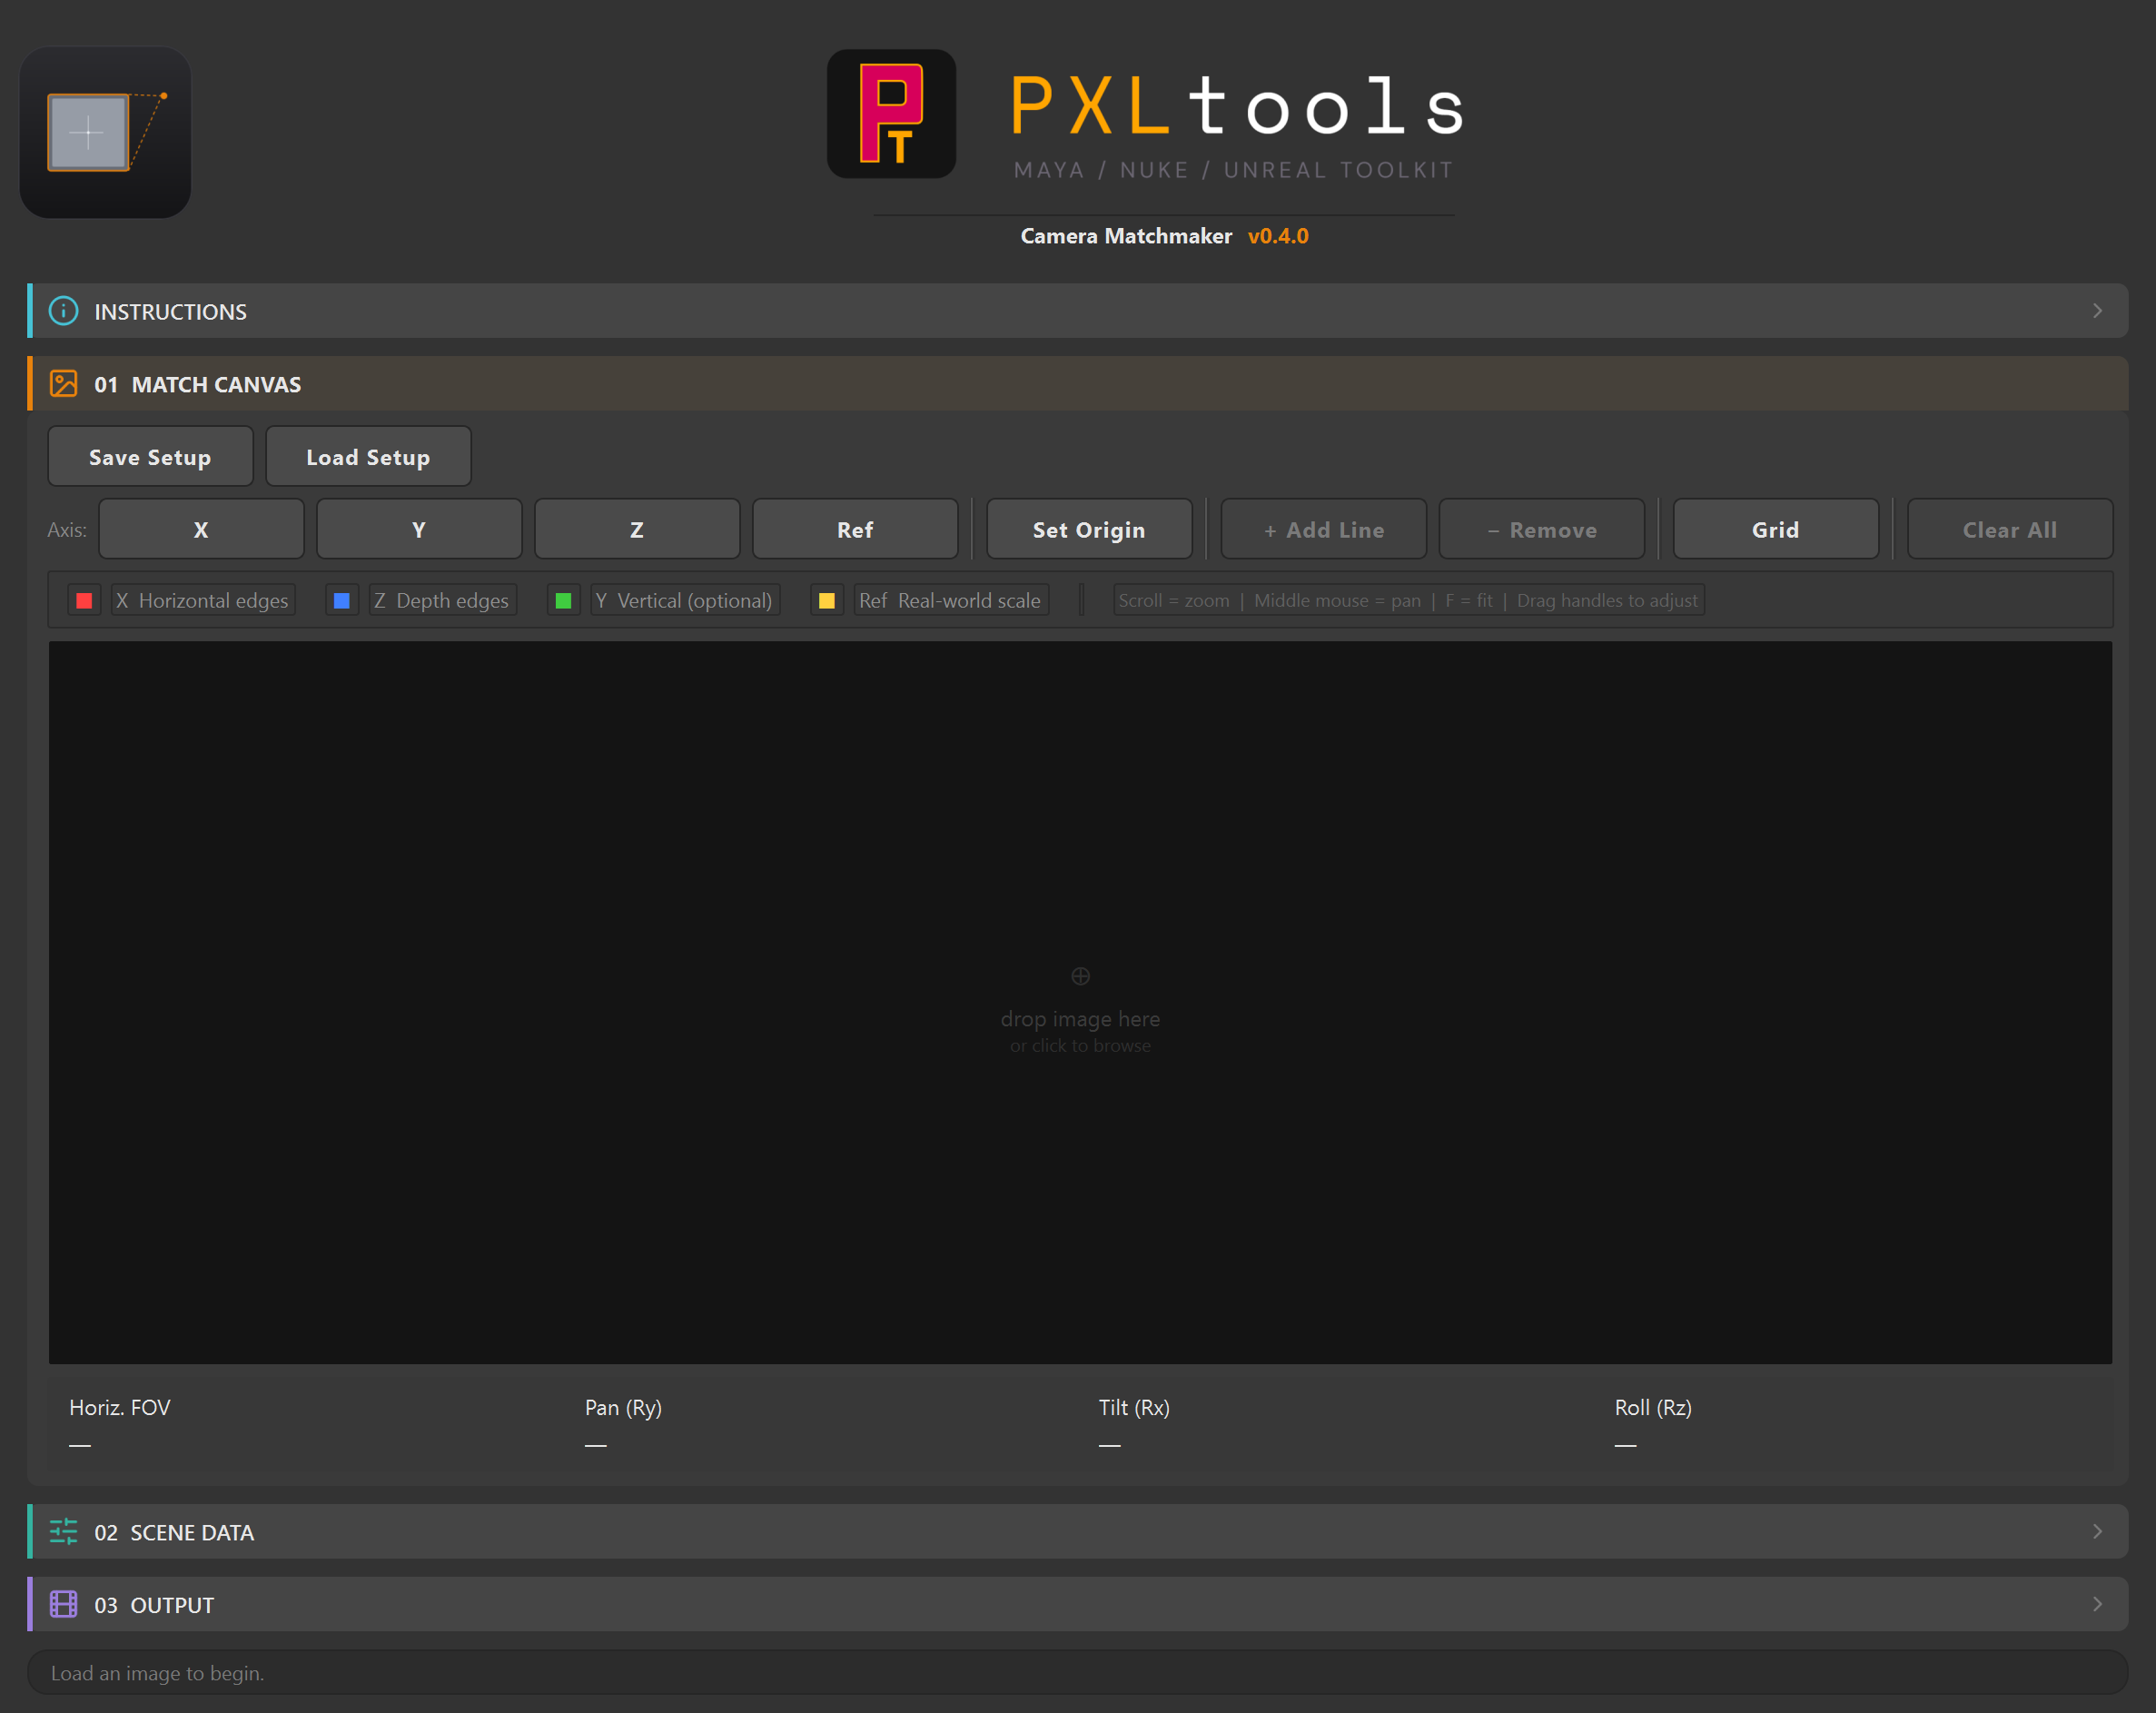
Task: Expand the Instructions section chevron
Action: [2097, 311]
